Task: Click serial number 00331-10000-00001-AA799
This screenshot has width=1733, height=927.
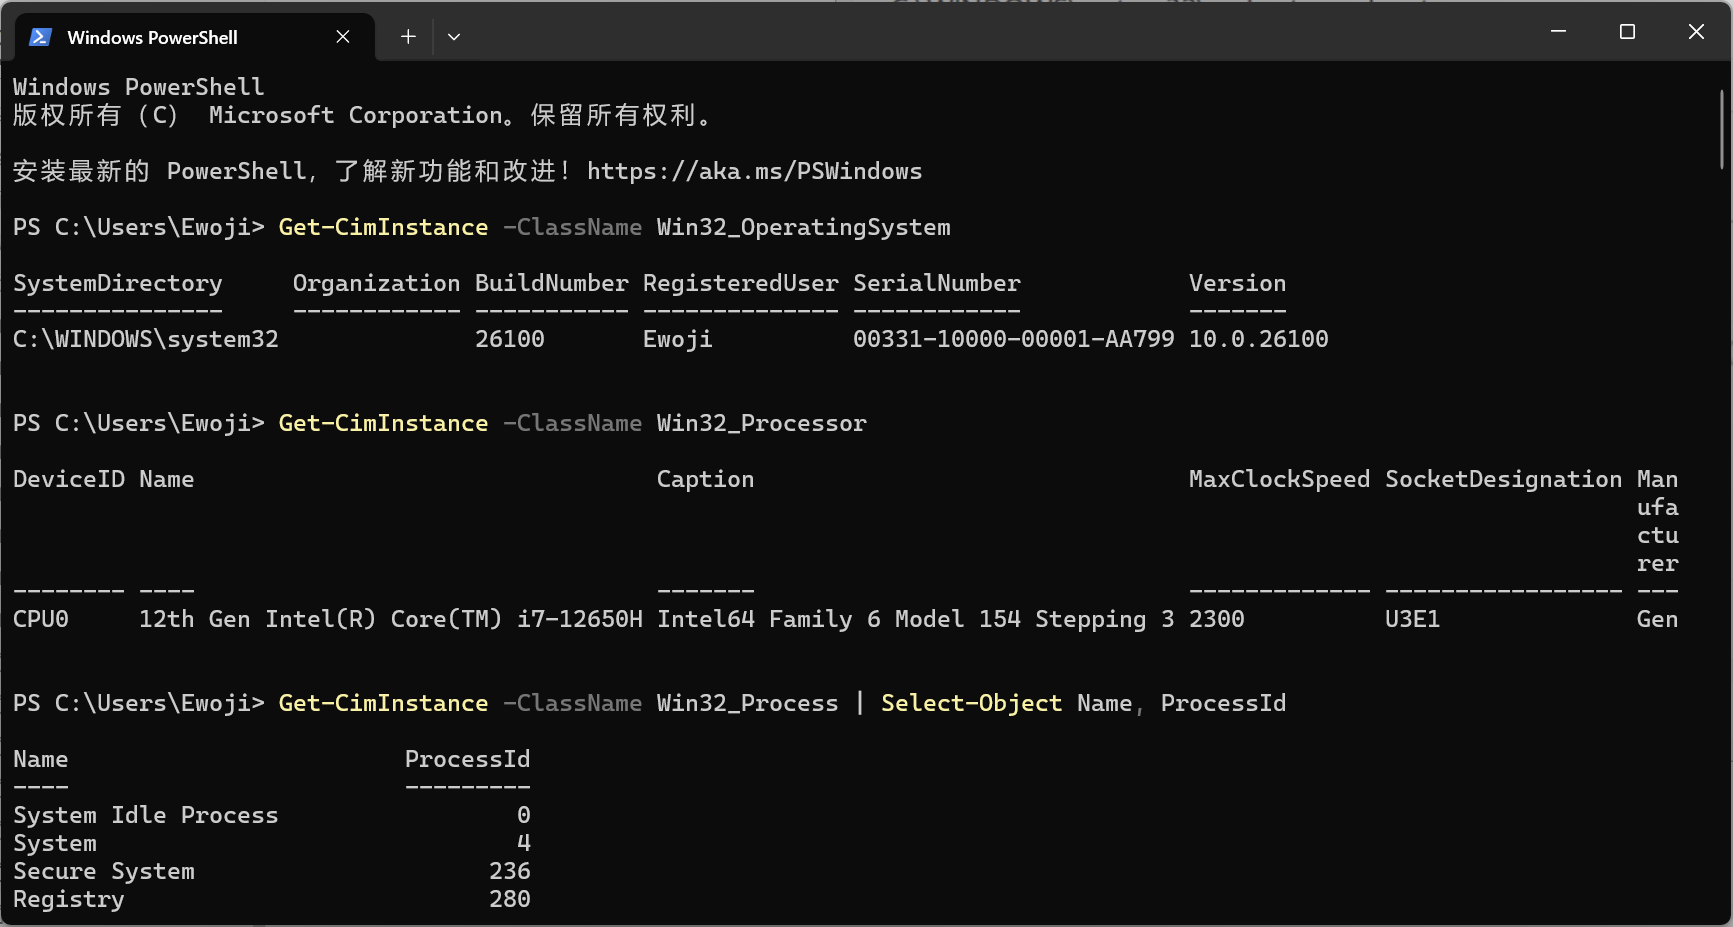Action: click(1014, 339)
